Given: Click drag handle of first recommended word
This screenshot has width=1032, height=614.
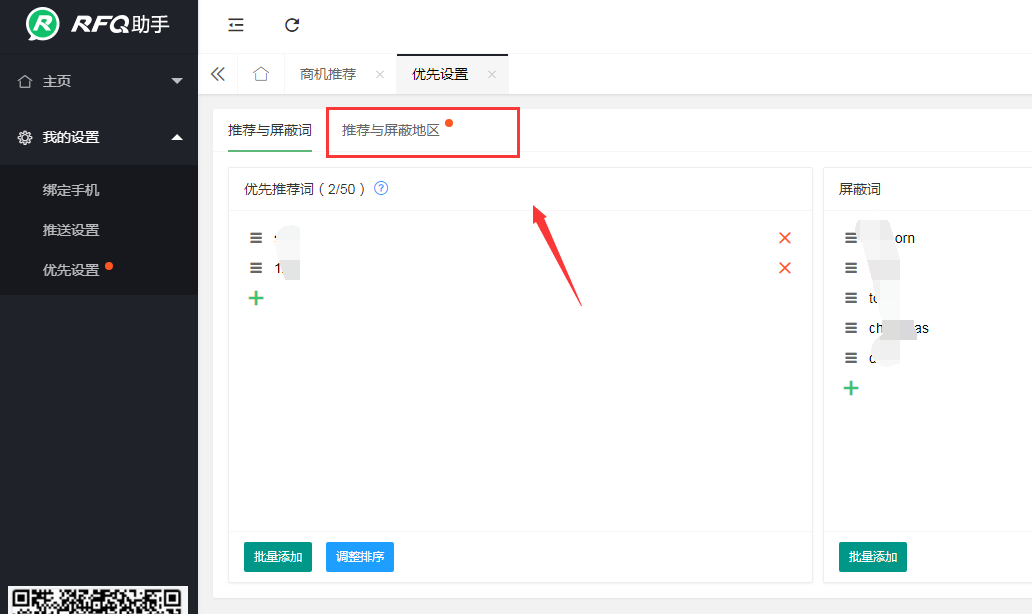Looking at the screenshot, I should tap(256, 238).
